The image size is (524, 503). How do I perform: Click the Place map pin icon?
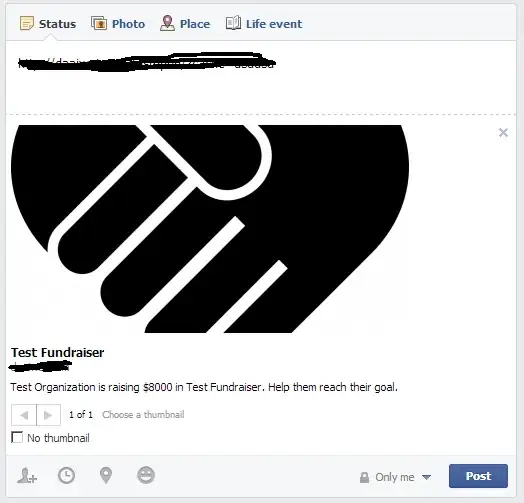167,23
